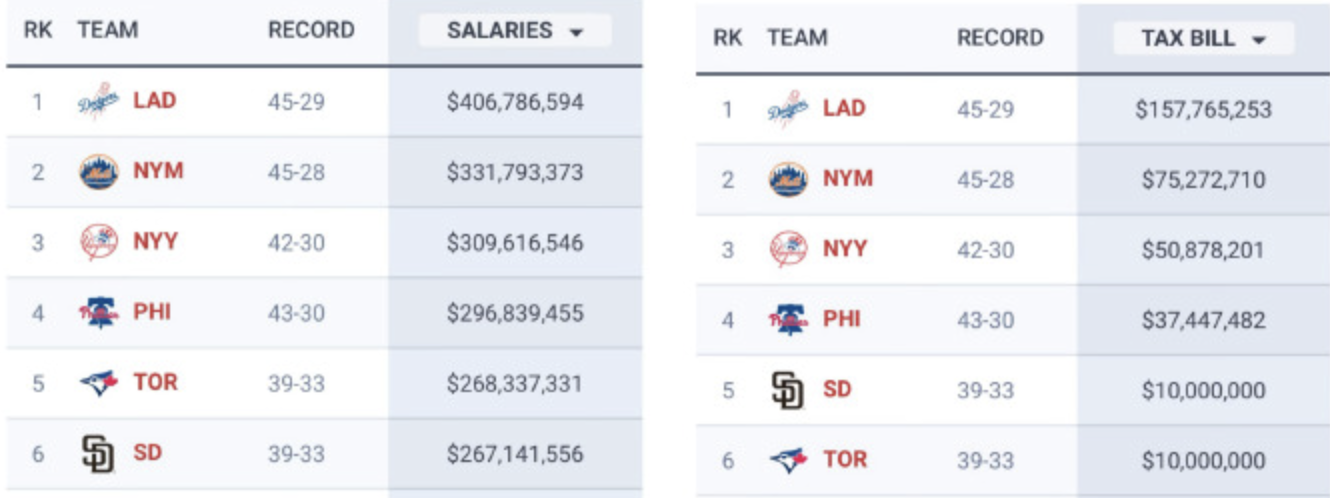Click the Mets $75,272,710 tax bill value
The image size is (1330, 498).
pyautogui.click(x=1203, y=180)
